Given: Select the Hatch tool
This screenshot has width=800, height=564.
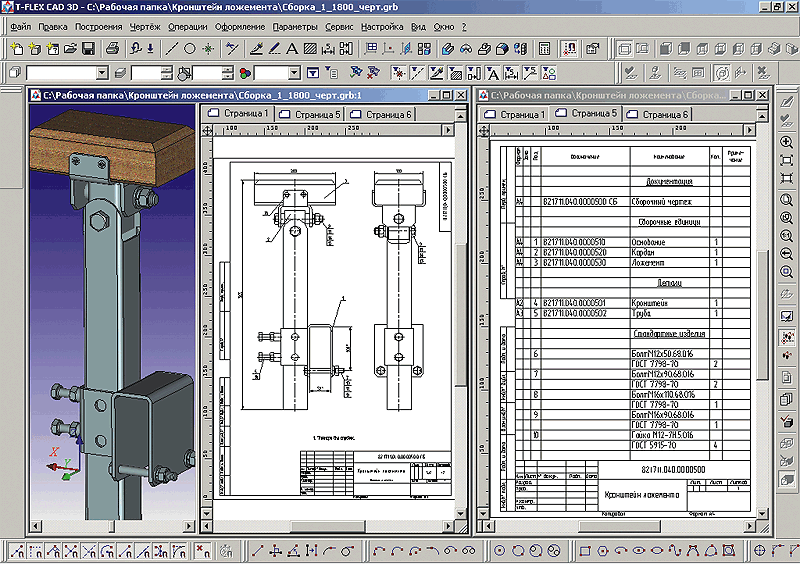Looking at the screenshot, I should click(310, 49).
